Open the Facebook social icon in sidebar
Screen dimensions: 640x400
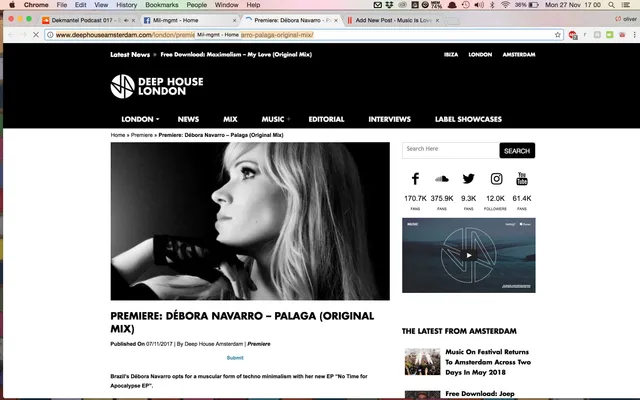click(x=415, y=179)
